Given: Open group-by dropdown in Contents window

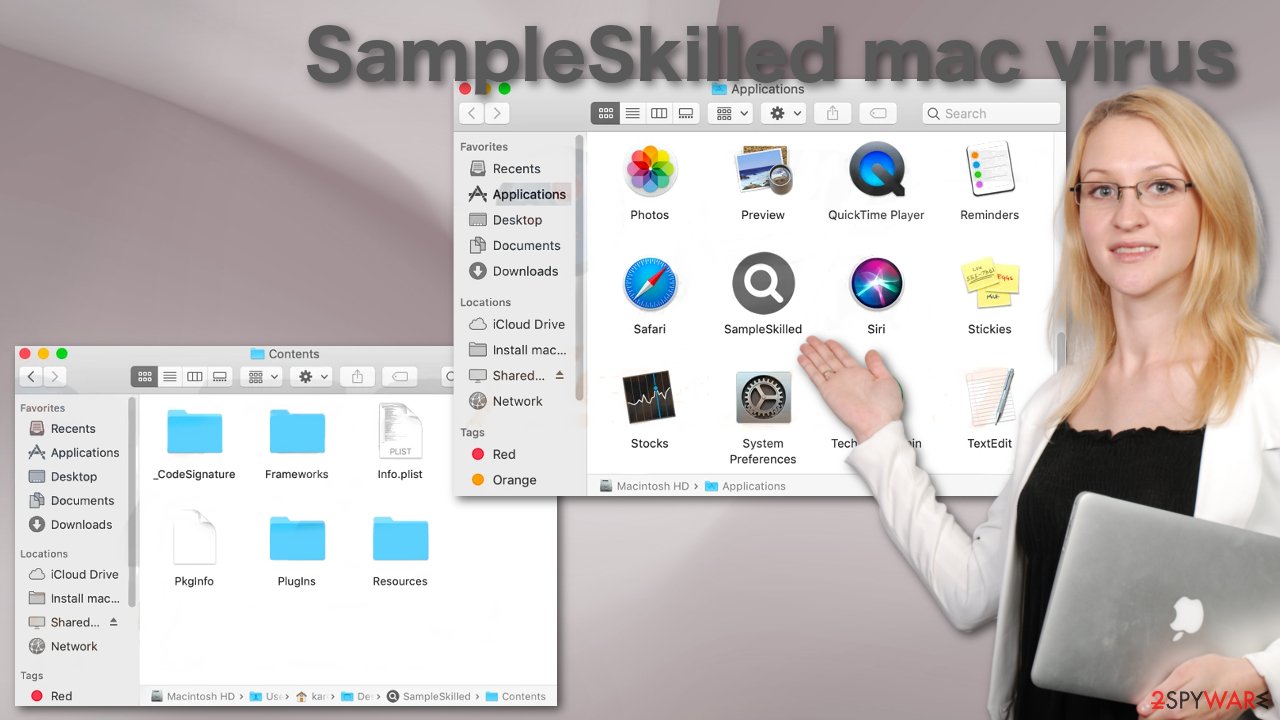Looking at the screenshot, I should pyautogui.click(x=261, y=377).
